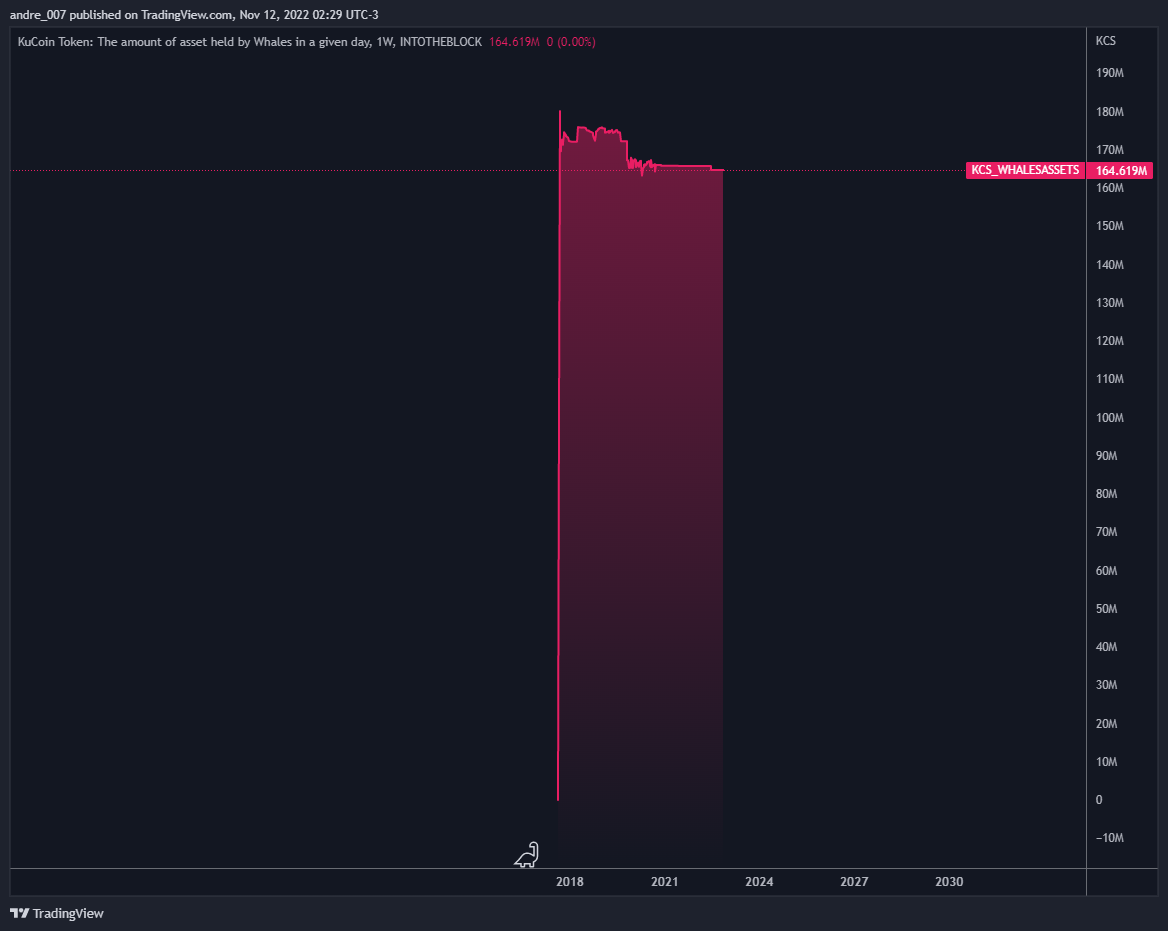Click the KCS currency label above price axis
Image resolution: width=1168 pixels, height=931 pixels.
pyautogui.click(x=1105, y=41)
